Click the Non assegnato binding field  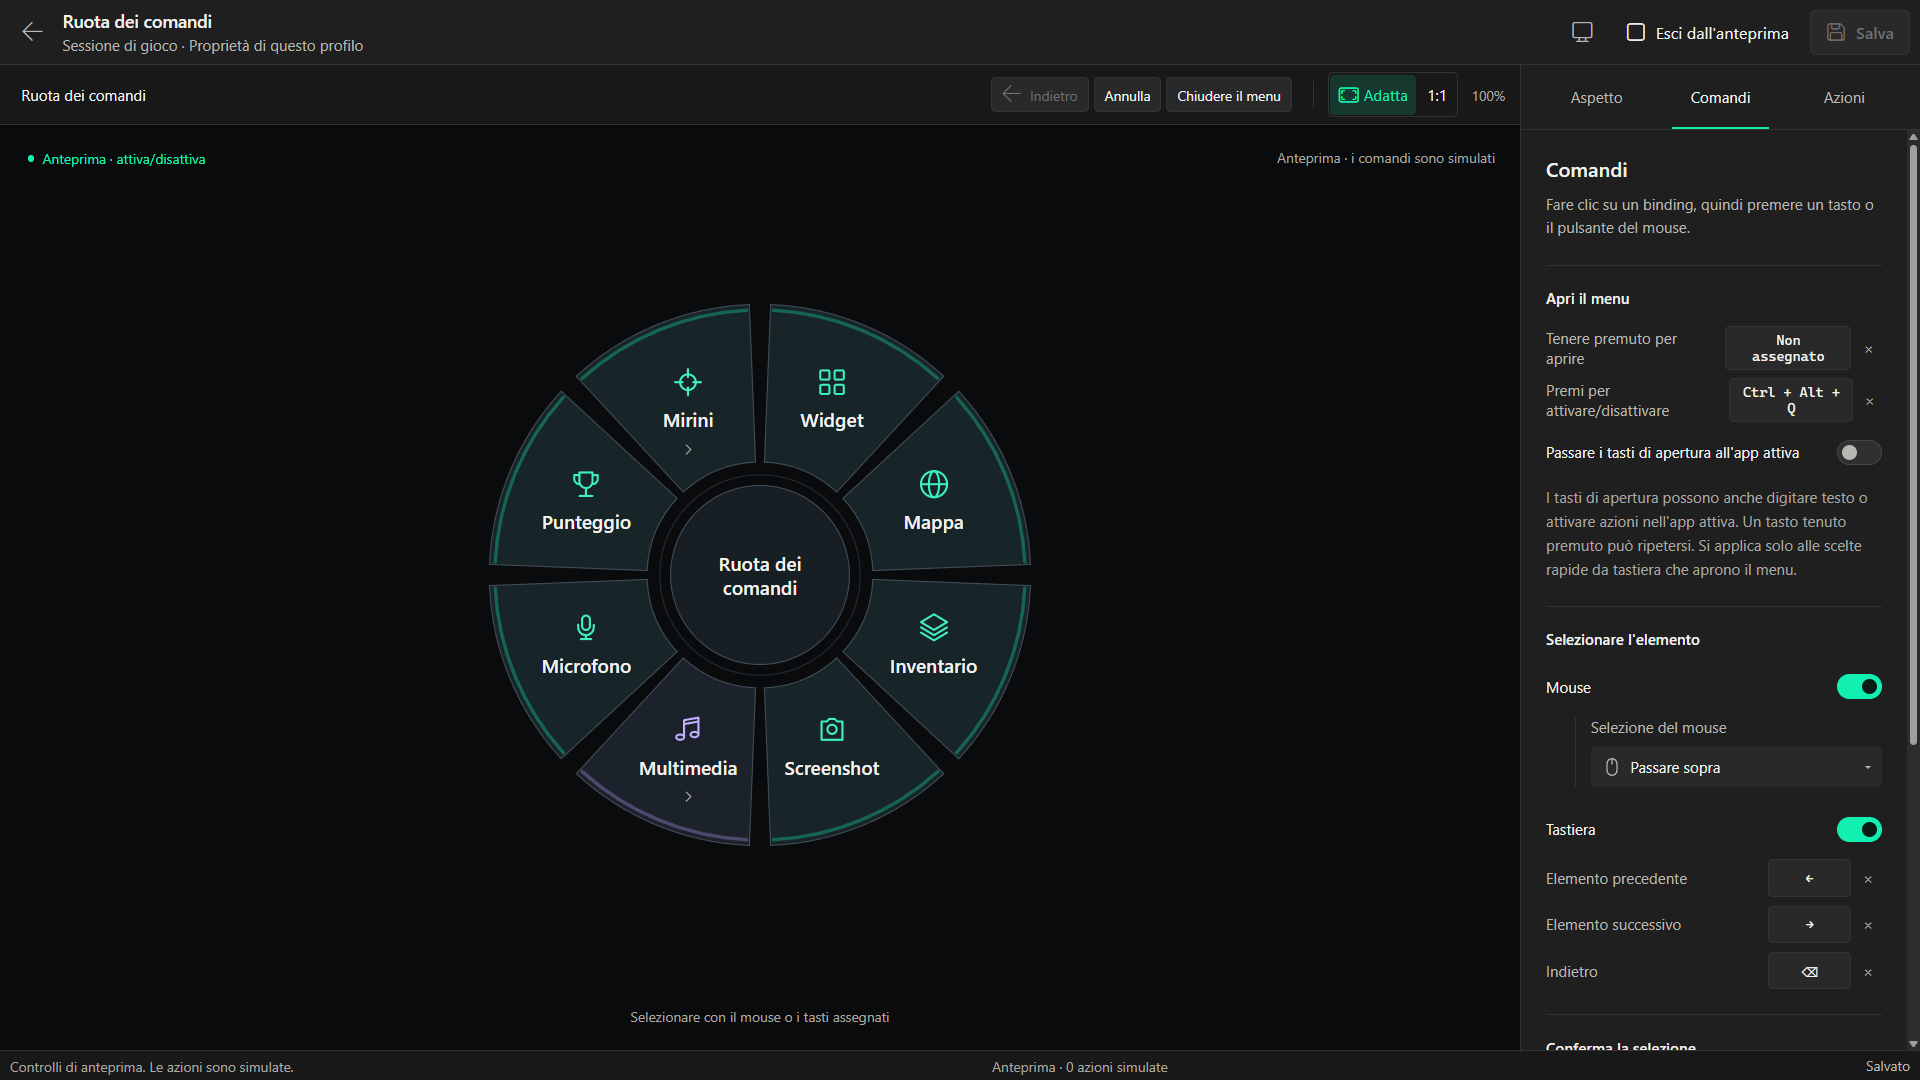click(1788, 349)
